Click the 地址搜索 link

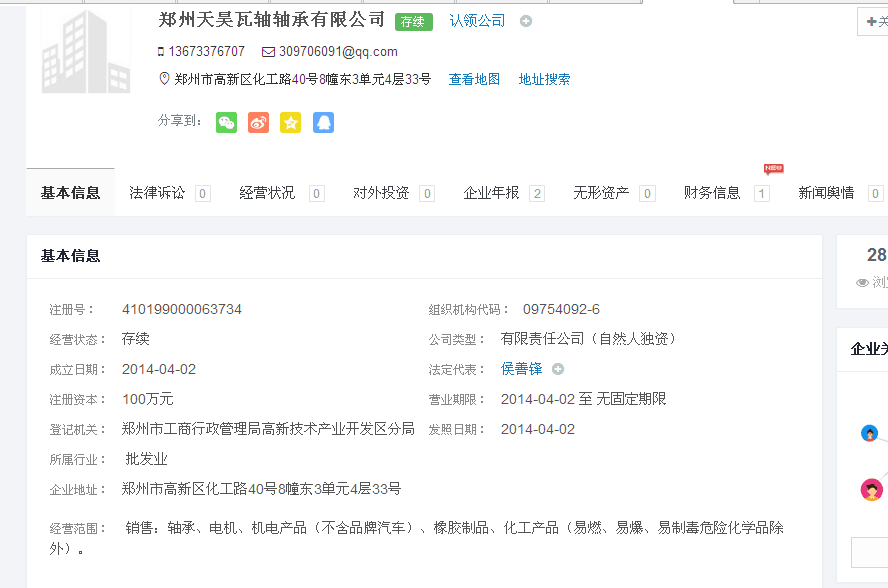tap(544, 79)
